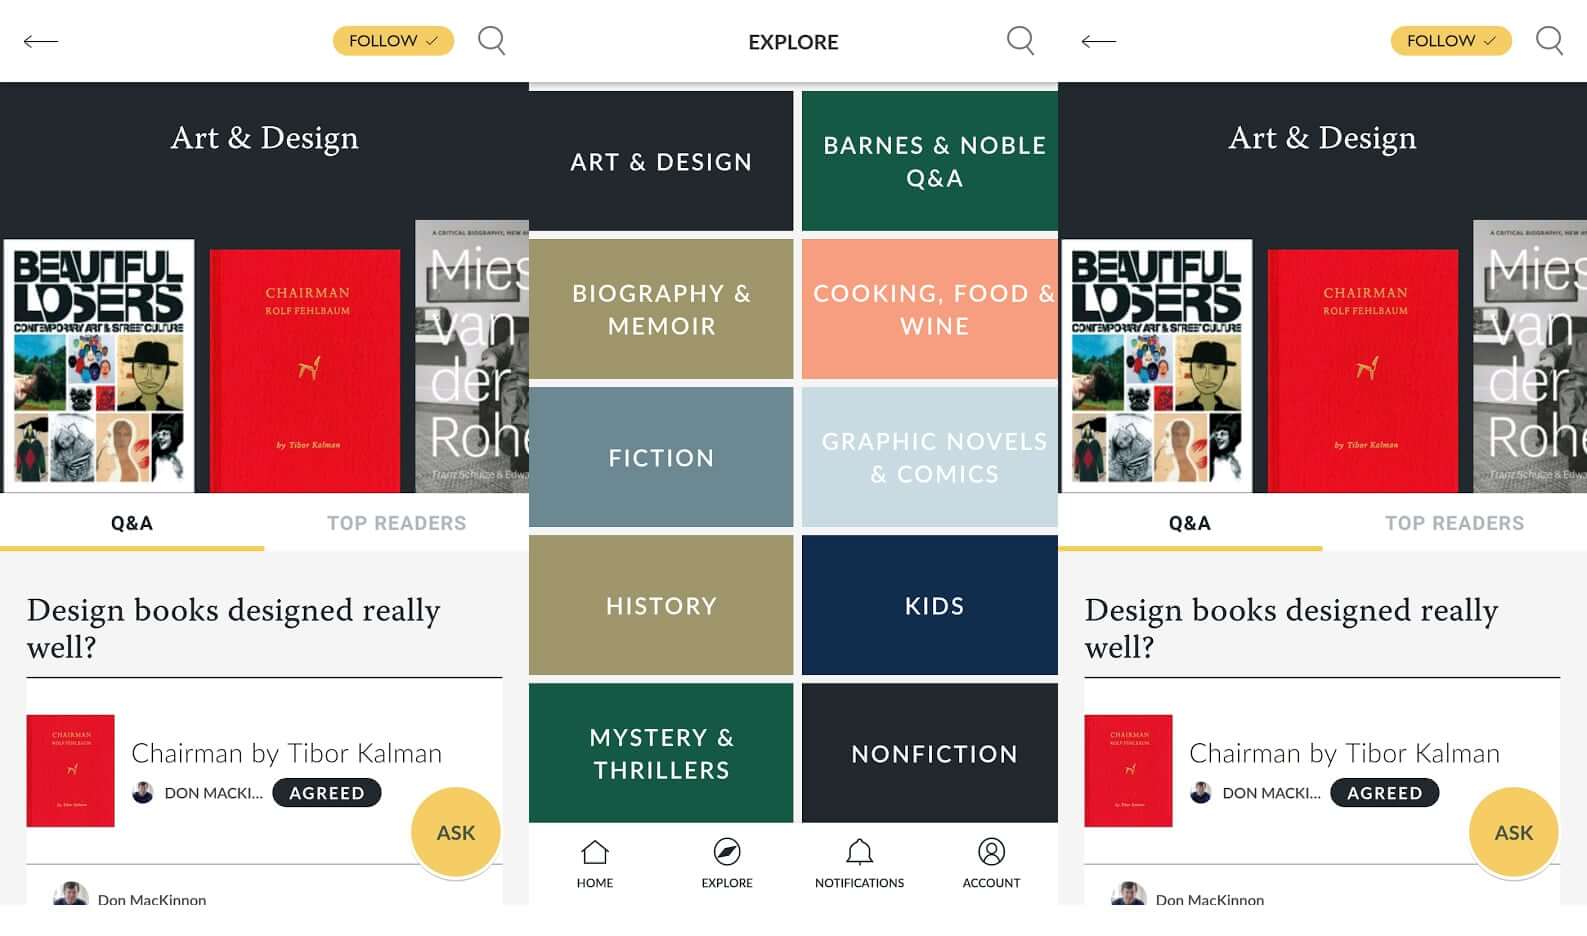Open red Chairman book cover in right carousel

click(1363, 371)
